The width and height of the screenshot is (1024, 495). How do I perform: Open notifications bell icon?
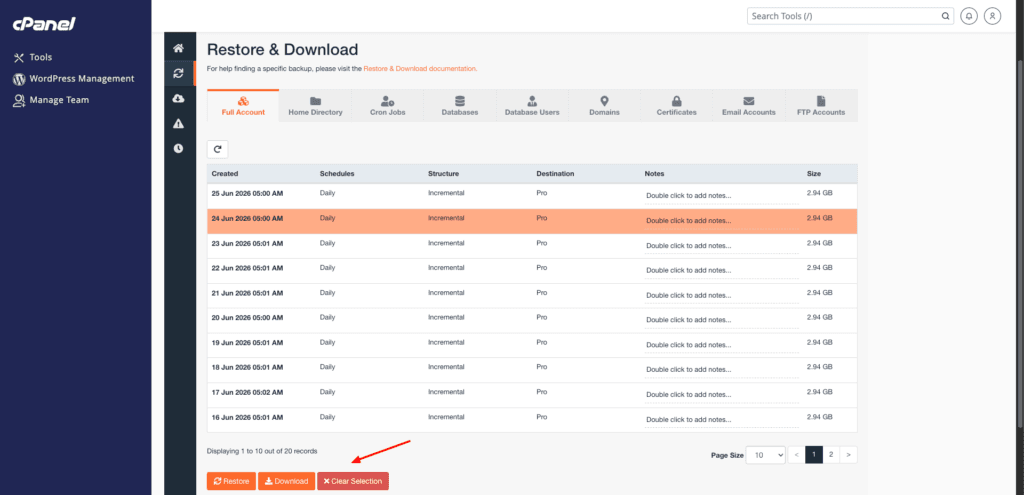point(969,16)
